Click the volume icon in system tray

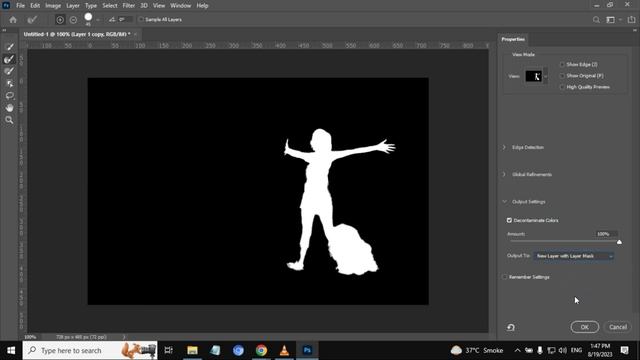(562, 350)
